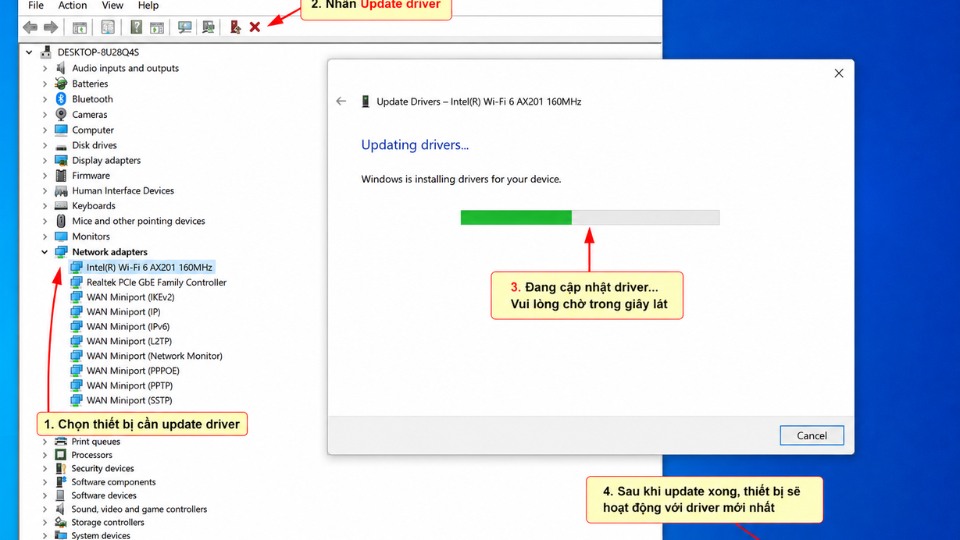Open the View menu
The width and height of the screenshot is (960, 540).
[112, 6]
